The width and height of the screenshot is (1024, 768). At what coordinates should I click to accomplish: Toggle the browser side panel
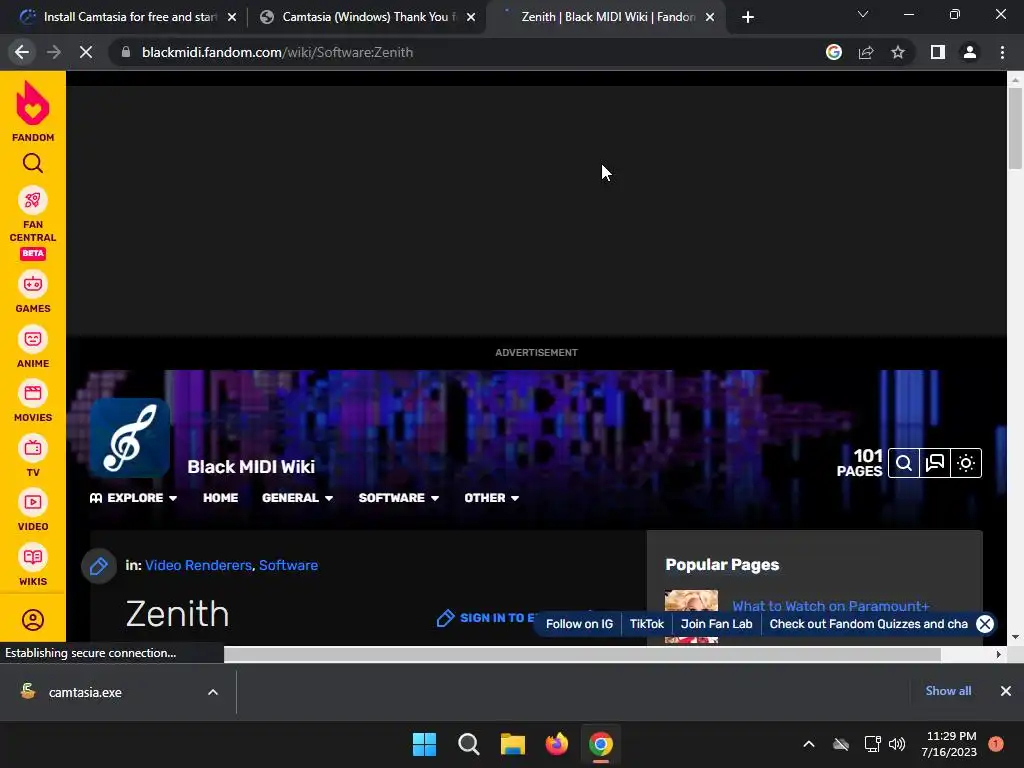[938, 52]
